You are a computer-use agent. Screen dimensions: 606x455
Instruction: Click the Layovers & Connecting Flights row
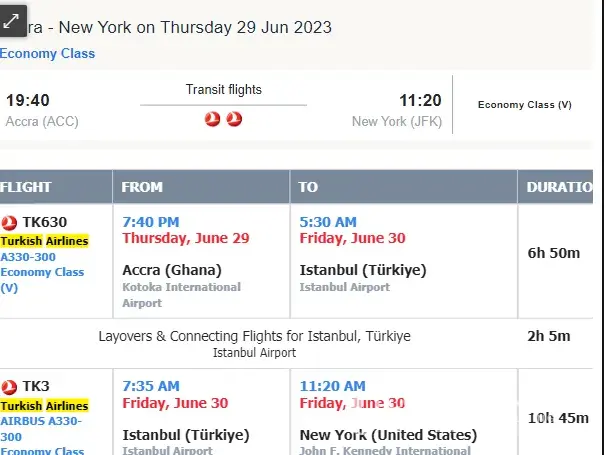click(254, 336)
